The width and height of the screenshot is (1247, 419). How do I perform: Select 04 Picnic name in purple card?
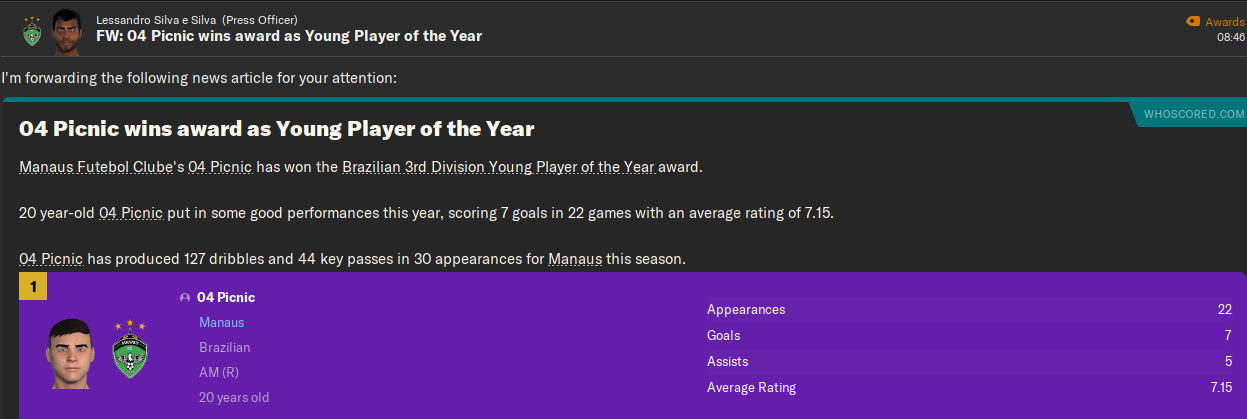tap(226, 297)
